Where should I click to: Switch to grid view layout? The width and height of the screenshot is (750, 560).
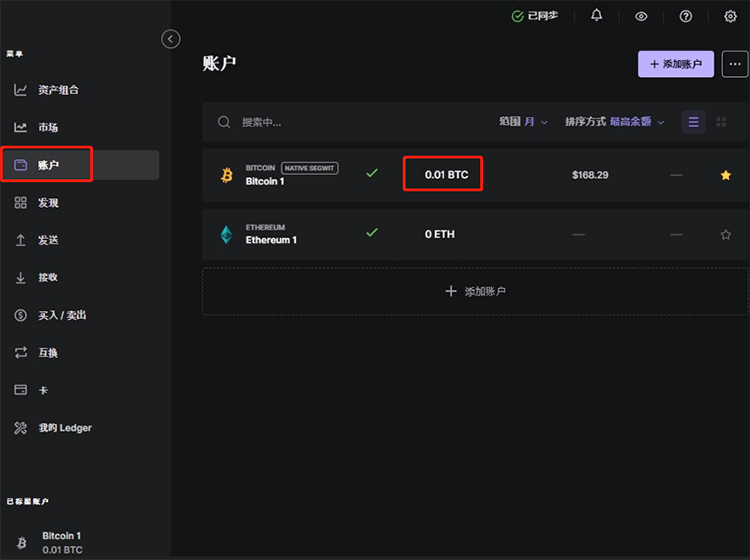click(721, 122)
